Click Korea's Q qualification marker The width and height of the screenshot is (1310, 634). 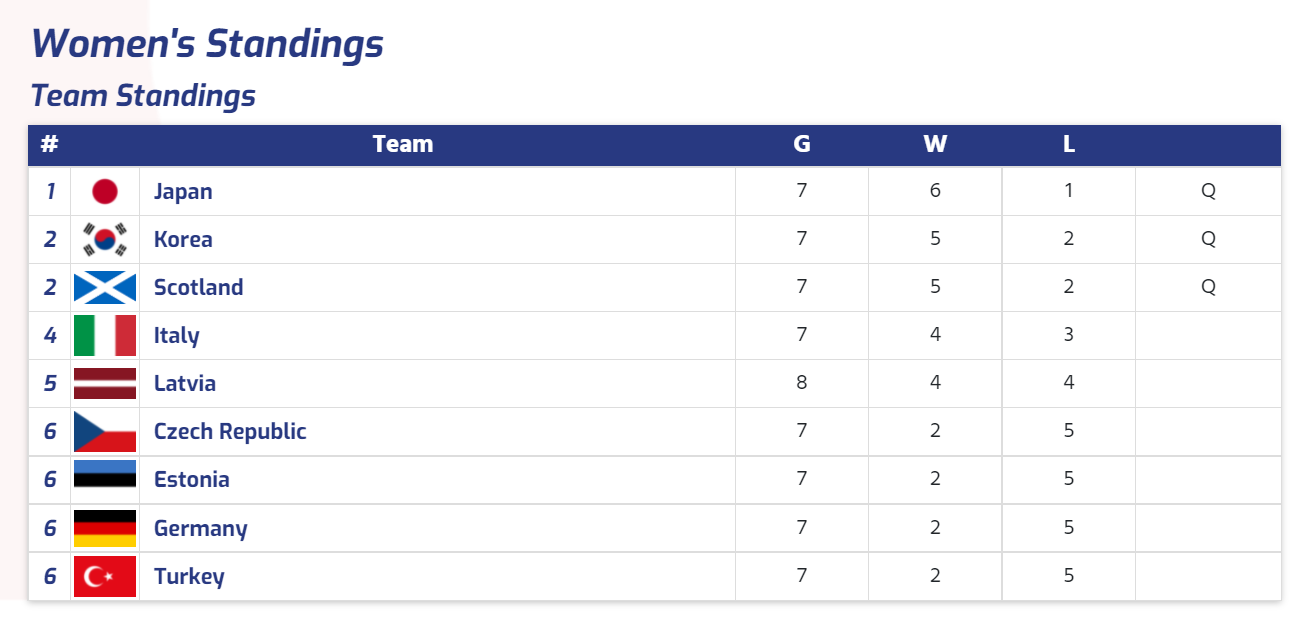[x=1208, y=239]
